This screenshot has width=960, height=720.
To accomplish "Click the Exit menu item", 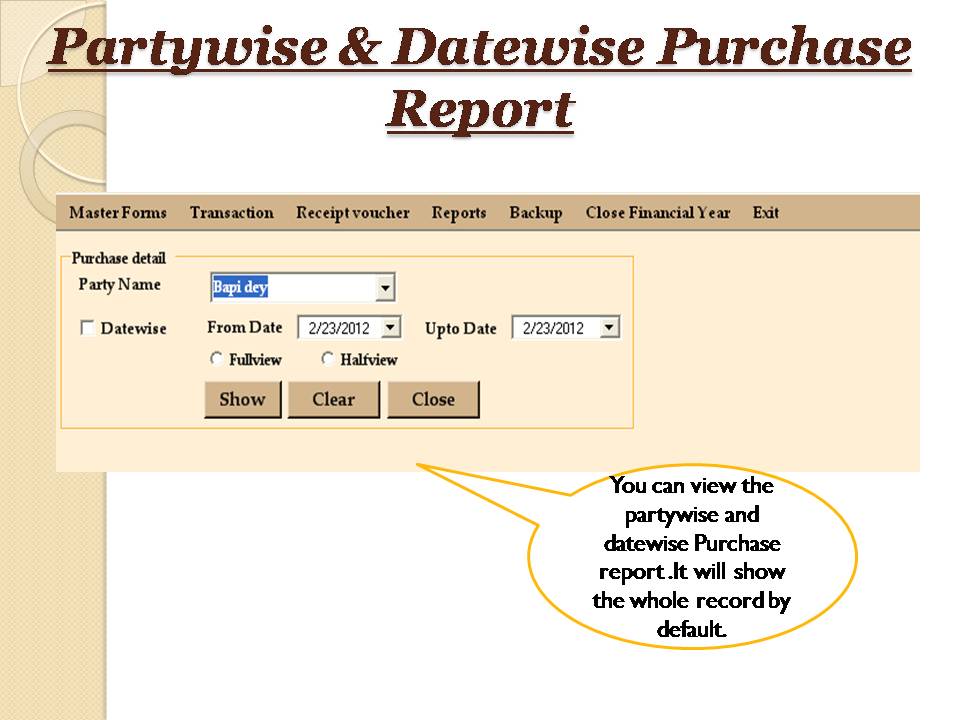I will coord(765,212).
